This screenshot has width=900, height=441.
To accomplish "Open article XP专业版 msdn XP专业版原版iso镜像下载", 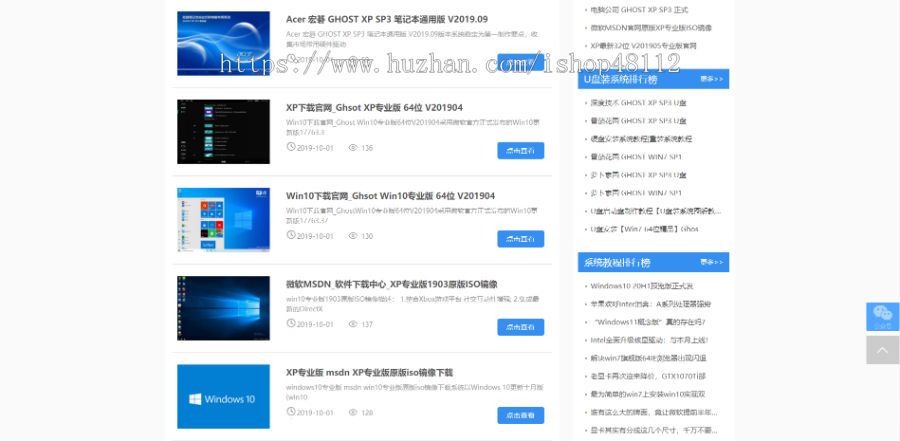I will point(370,373).
